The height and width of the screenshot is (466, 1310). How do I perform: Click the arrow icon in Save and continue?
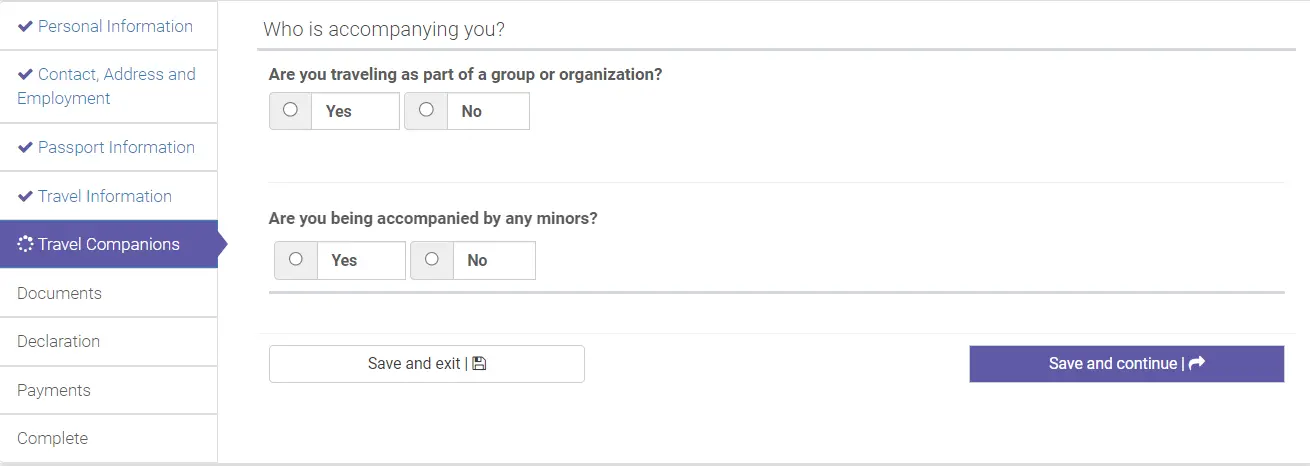coord(1197,364)
